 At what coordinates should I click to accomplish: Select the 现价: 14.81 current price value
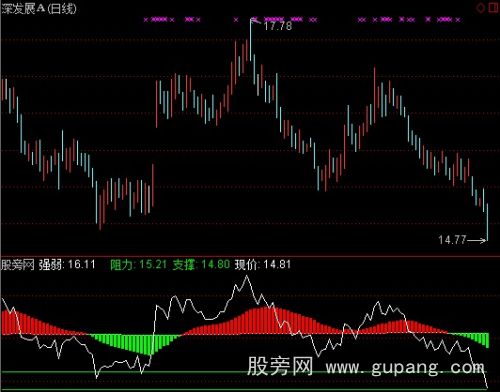click(x=263, y=265)
